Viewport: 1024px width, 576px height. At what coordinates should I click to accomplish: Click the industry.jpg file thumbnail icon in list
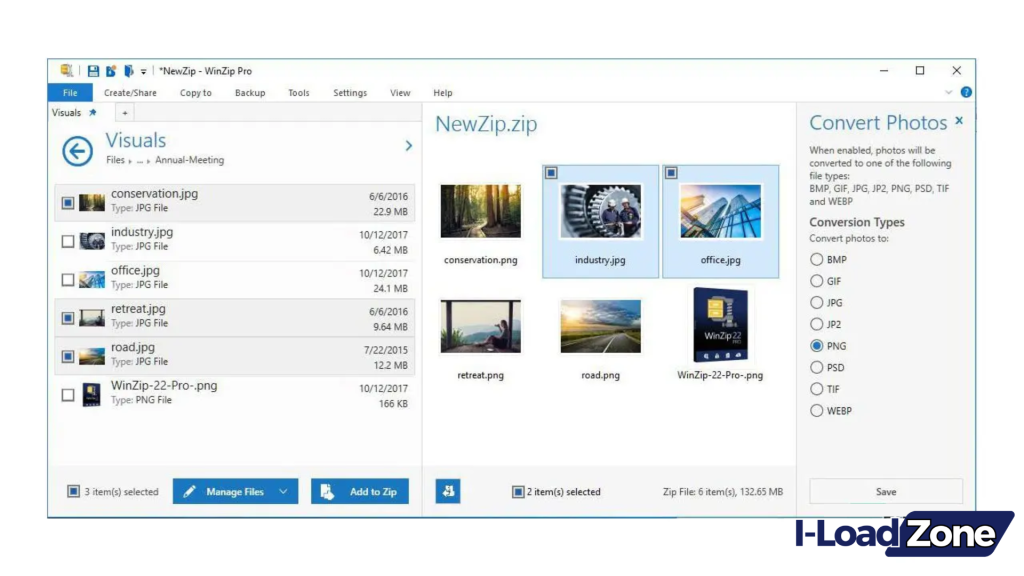(91, 241)
